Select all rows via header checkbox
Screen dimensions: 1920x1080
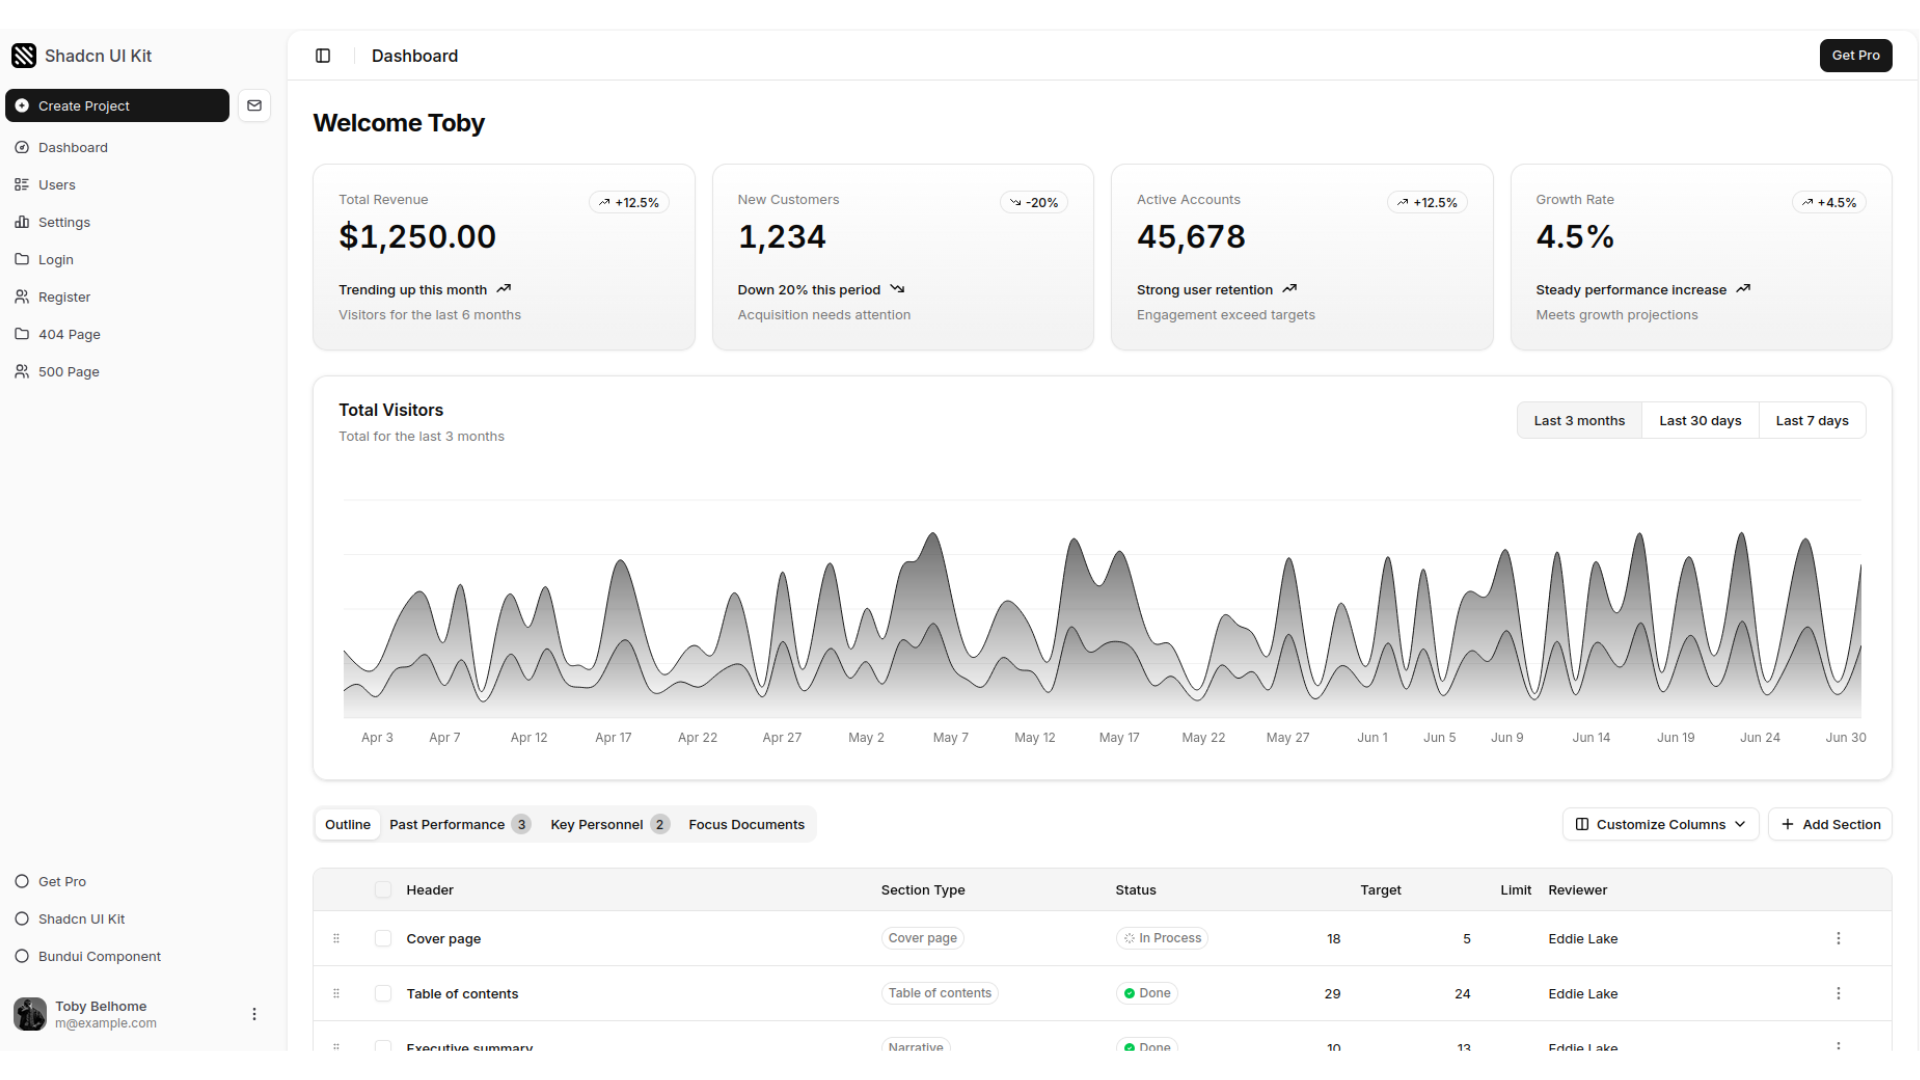(383, 889)
